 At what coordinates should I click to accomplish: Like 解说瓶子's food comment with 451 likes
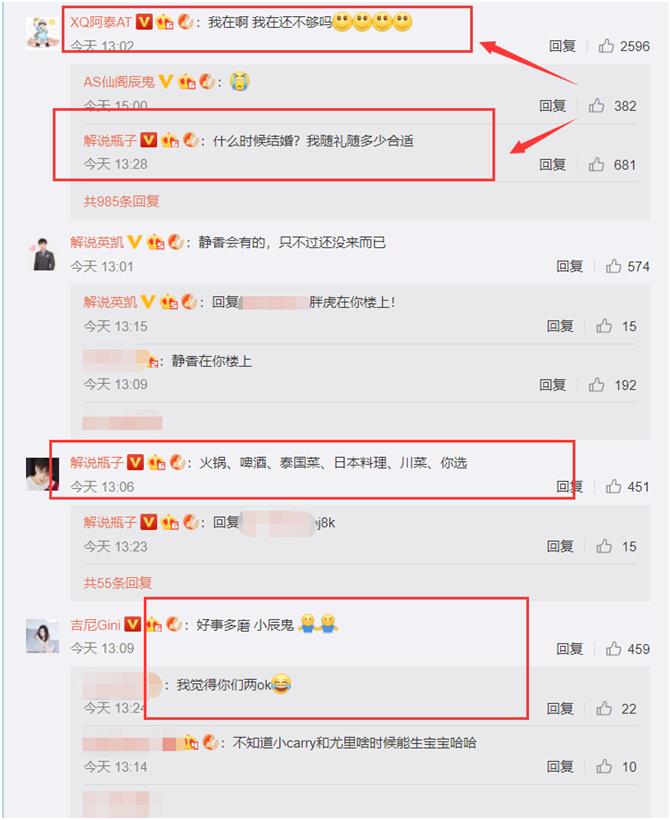pyautogui.click(x=613, y=487)
